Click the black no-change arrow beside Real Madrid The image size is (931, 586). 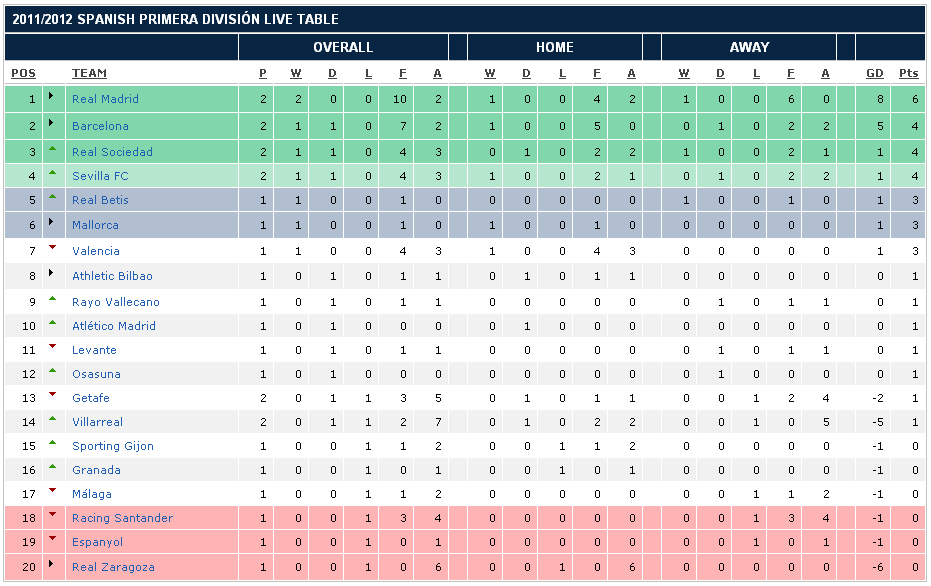52,97
